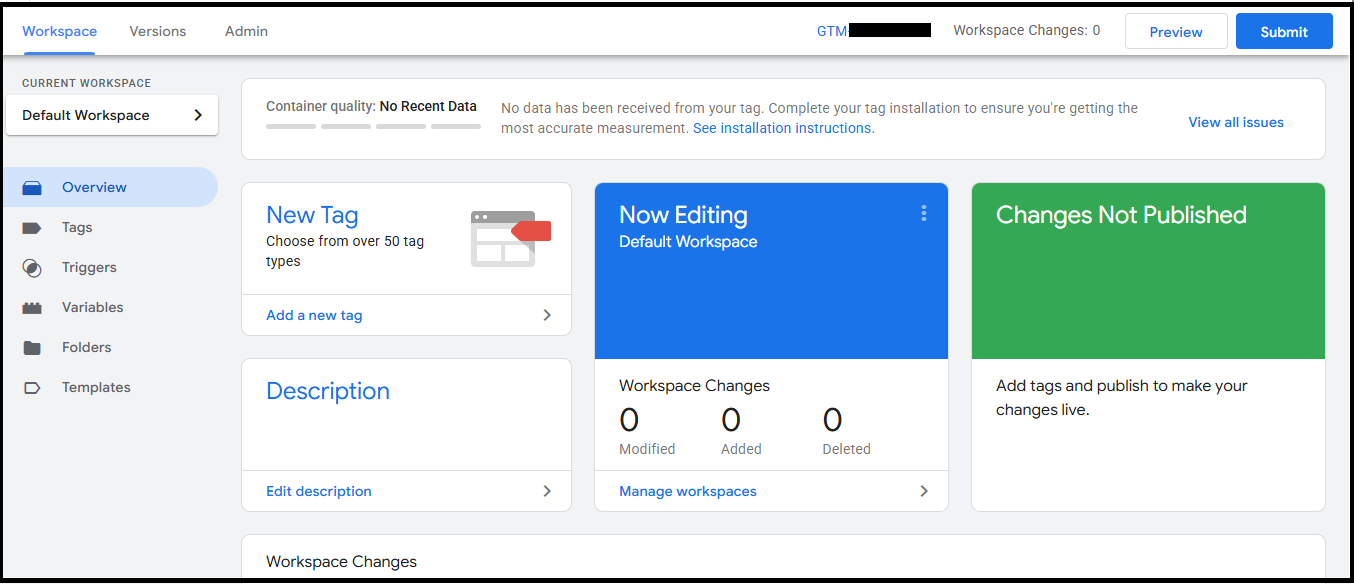This screenshot has height=584, width=1354.
Task: Open the Admin tab
Action: point(246,31)
